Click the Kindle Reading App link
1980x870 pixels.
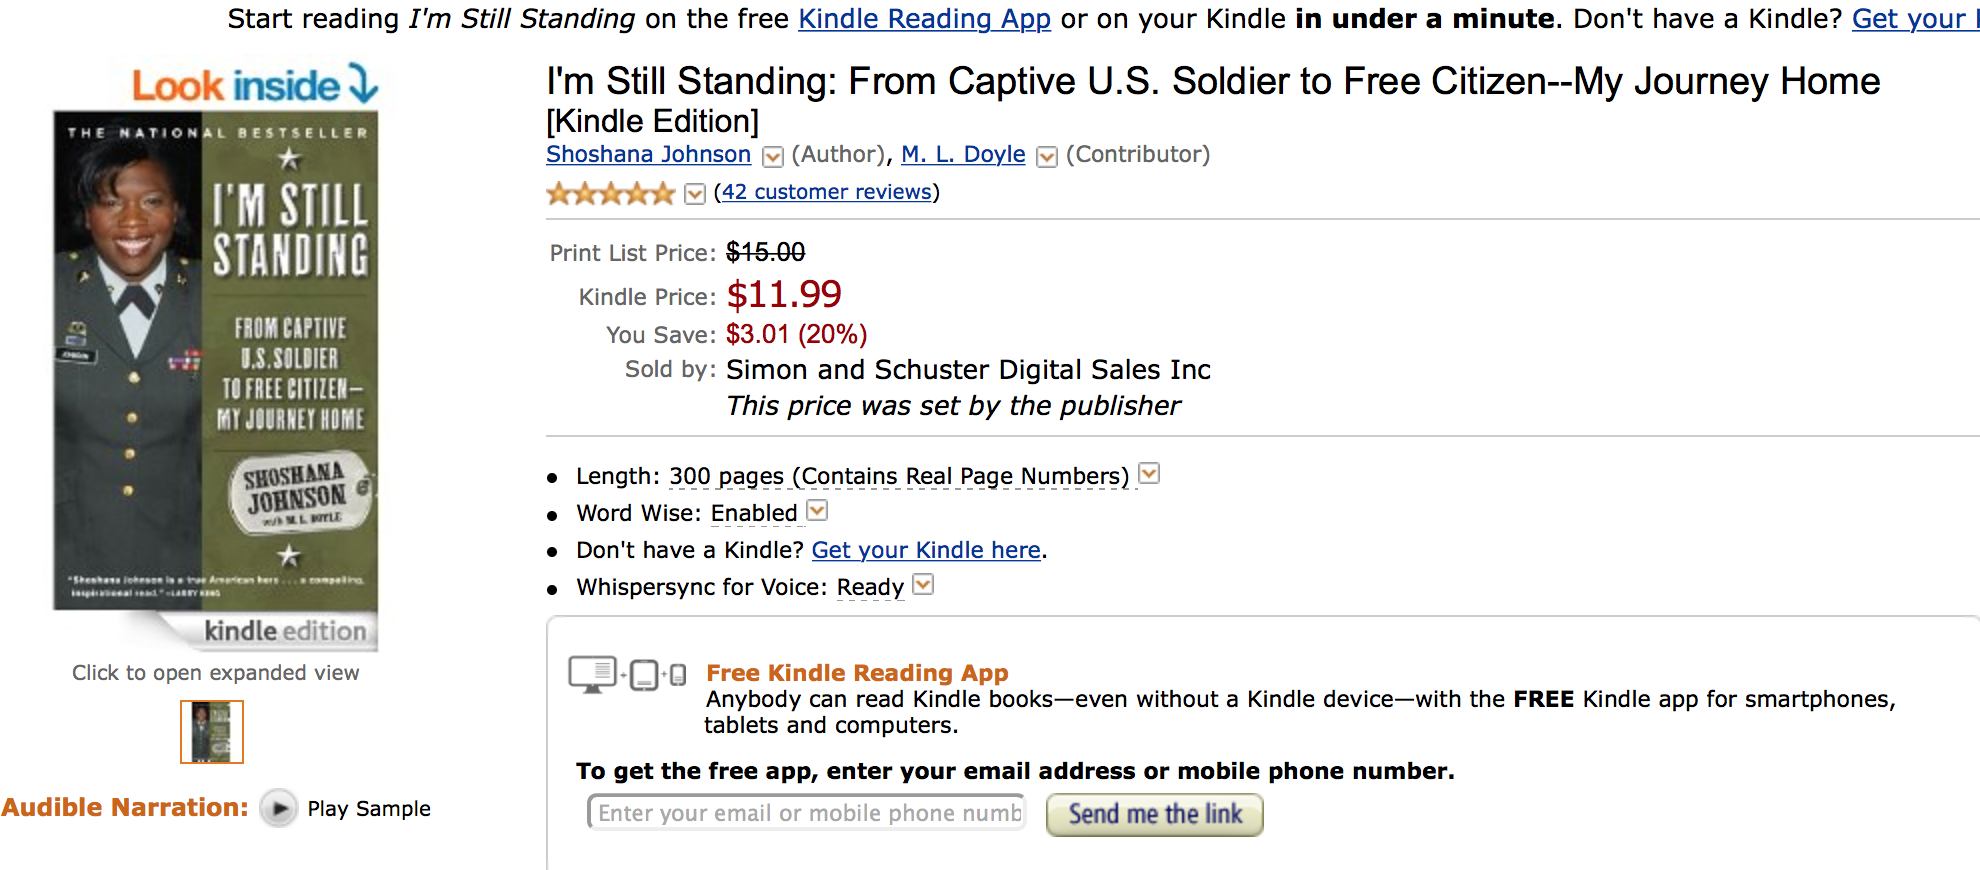click(924, 19)
